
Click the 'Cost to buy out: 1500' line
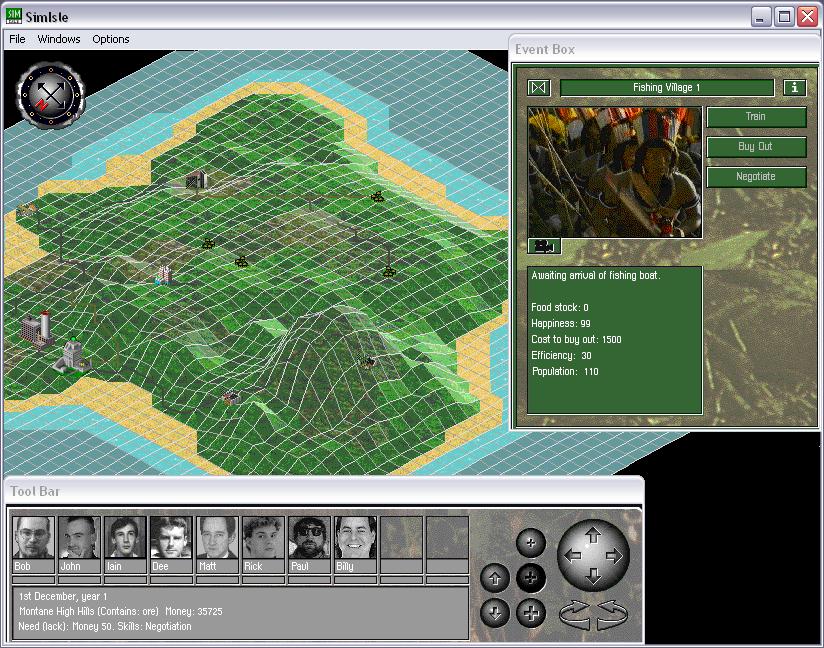click(576, 340)
